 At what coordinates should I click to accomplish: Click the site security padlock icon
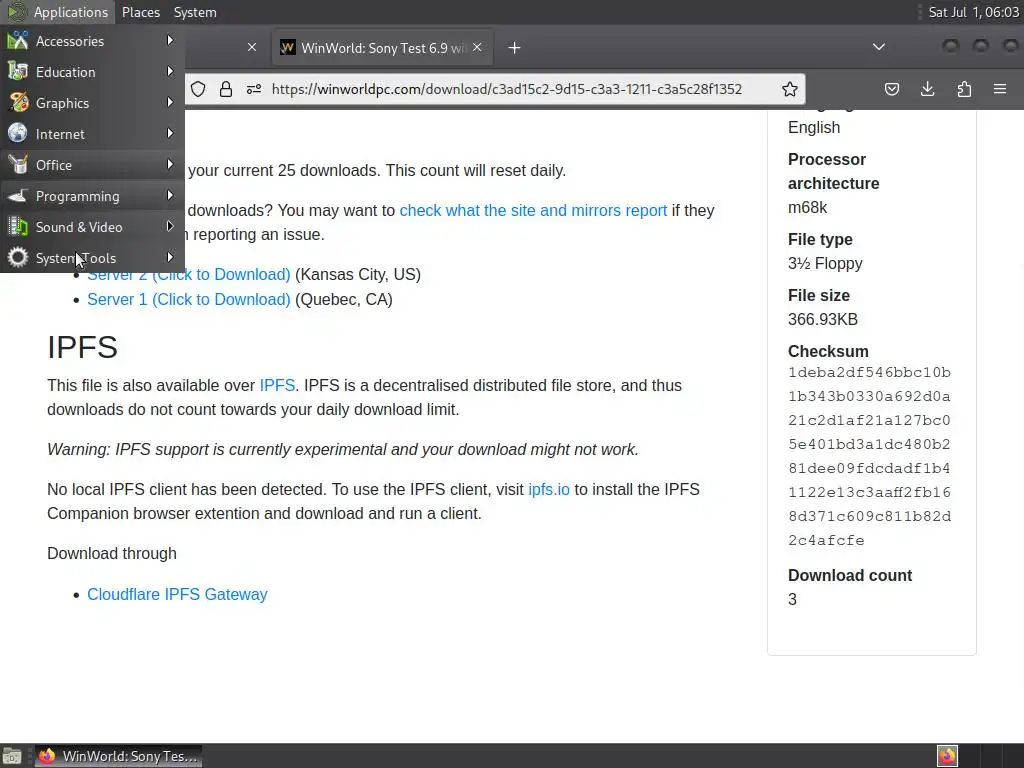226,89
